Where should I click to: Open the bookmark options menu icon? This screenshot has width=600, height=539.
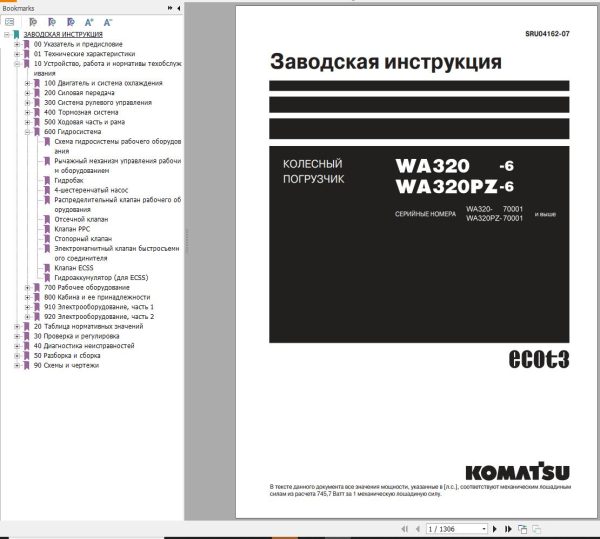pyautogui.click(x=10, y=22)
